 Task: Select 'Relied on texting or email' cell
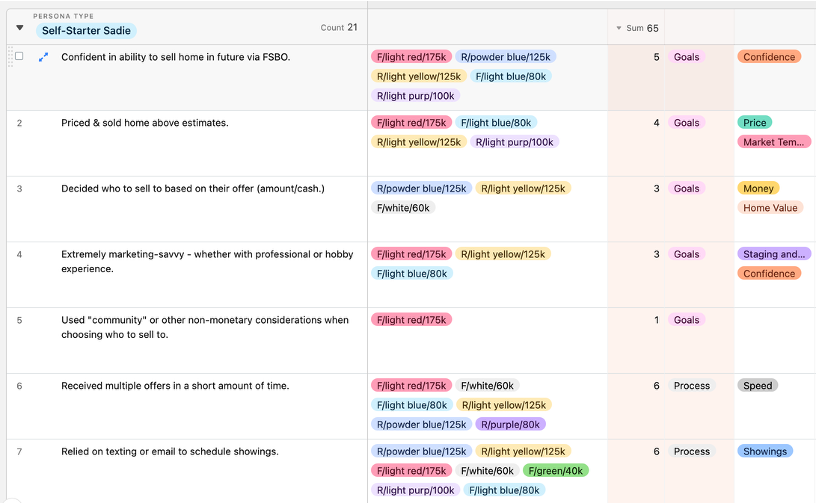tap(170, 451)
